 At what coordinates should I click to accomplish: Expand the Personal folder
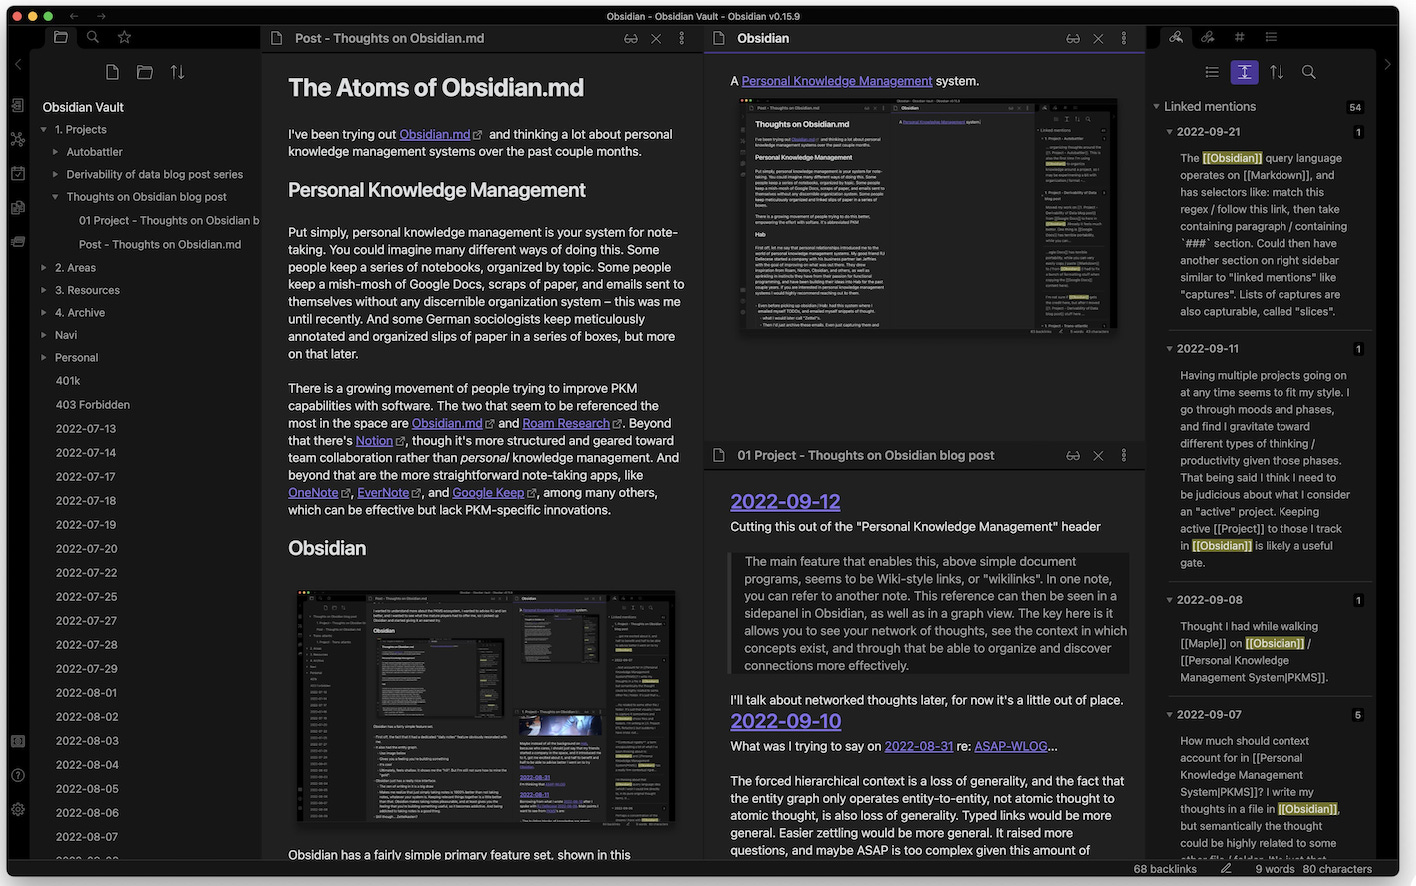click(44, 357)
